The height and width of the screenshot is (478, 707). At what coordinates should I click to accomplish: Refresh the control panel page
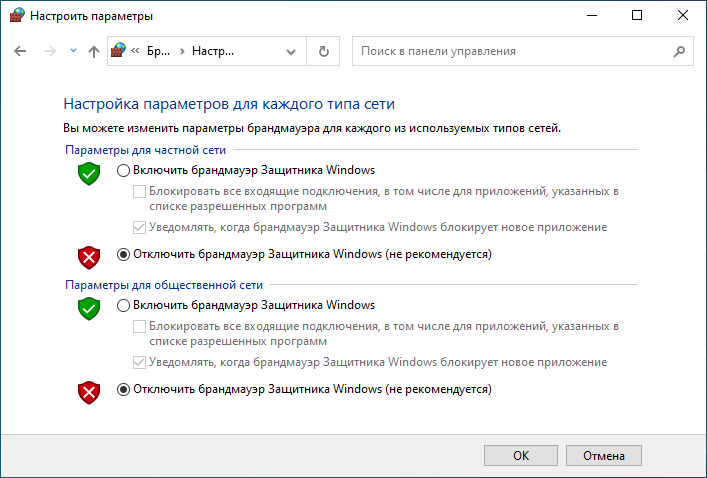click(323, 51)
